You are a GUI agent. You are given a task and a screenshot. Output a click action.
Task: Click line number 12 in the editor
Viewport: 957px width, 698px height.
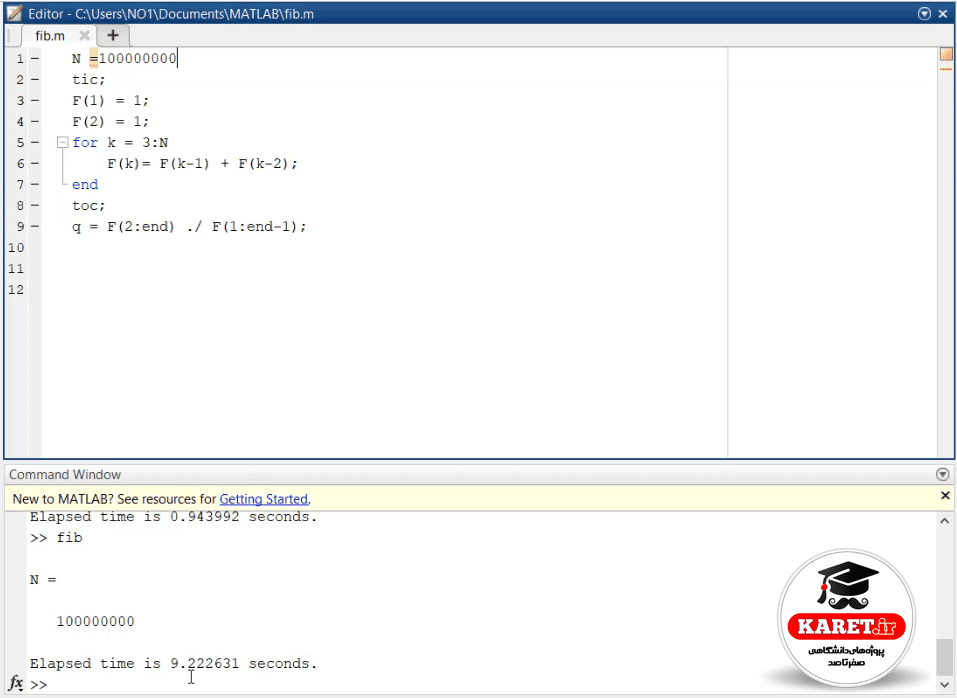click(x=16, y=289)
